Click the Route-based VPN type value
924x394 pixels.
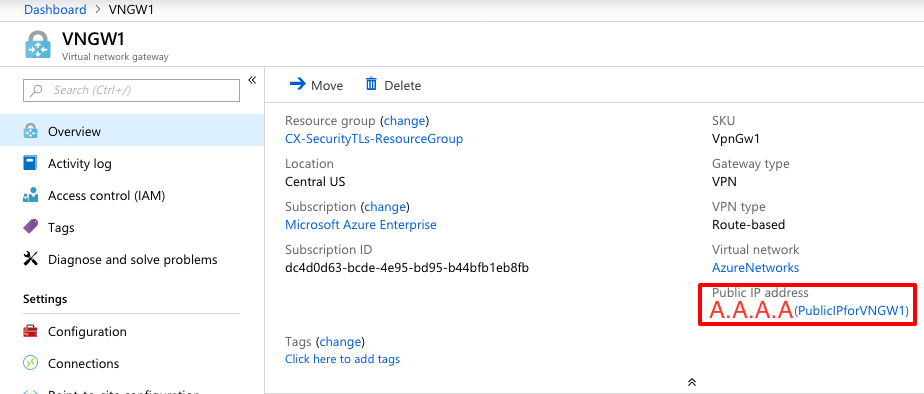point(748,225)
